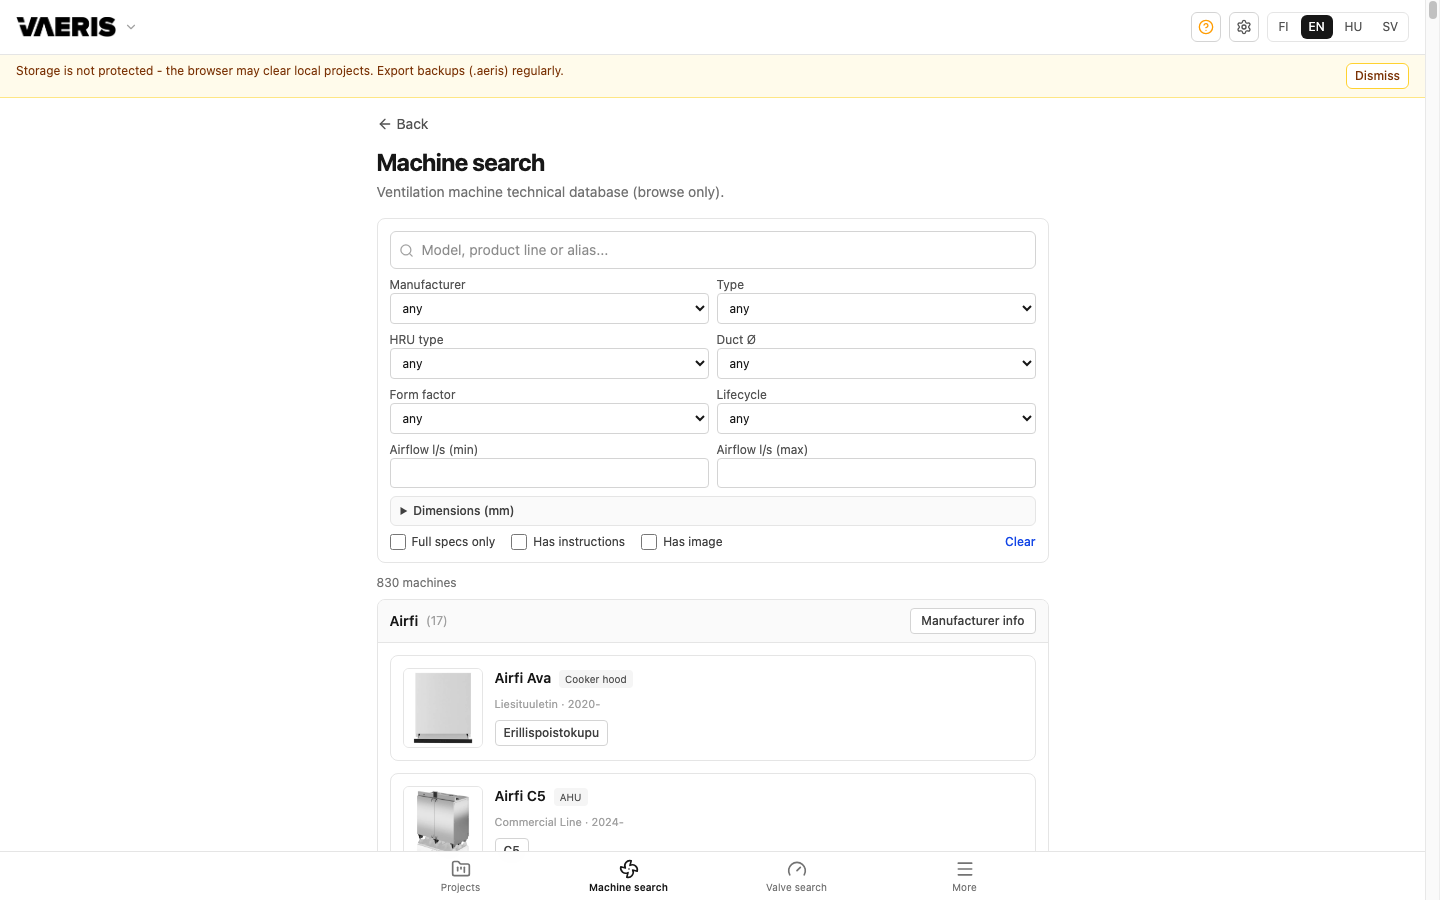The width and height of the screenshot is (1440, 900).
Task: Open the Lifecycle dropdown
Action: 876,418
